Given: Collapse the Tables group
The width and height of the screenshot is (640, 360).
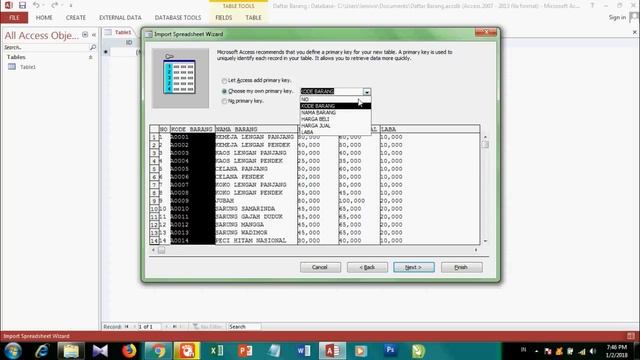Looking at the screenshot, I should [x=91, y=57].
